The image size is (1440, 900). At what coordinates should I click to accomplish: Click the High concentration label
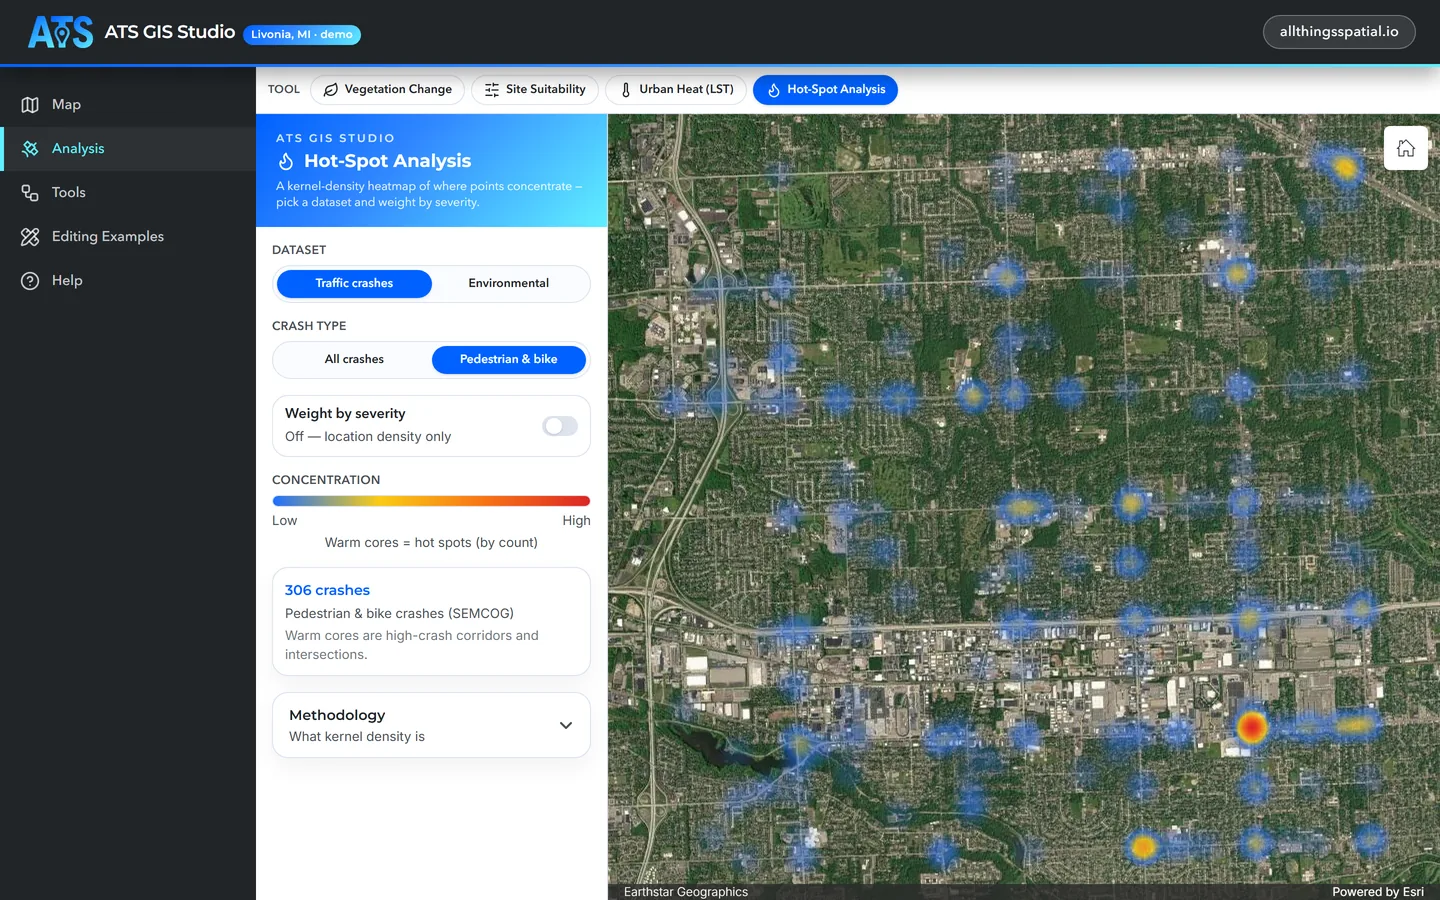[576, 521]
